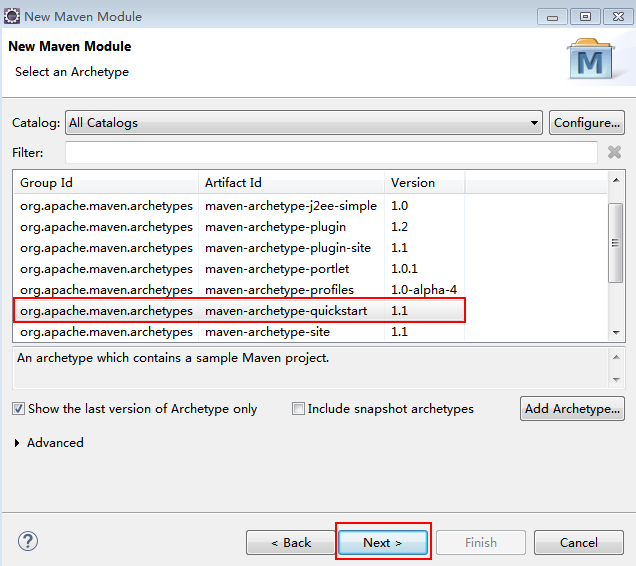Image resolution: width=636 pixels, height=566 pixels.
Task: Minimize the New Maven Module window
Action: (x=552, y=17)
